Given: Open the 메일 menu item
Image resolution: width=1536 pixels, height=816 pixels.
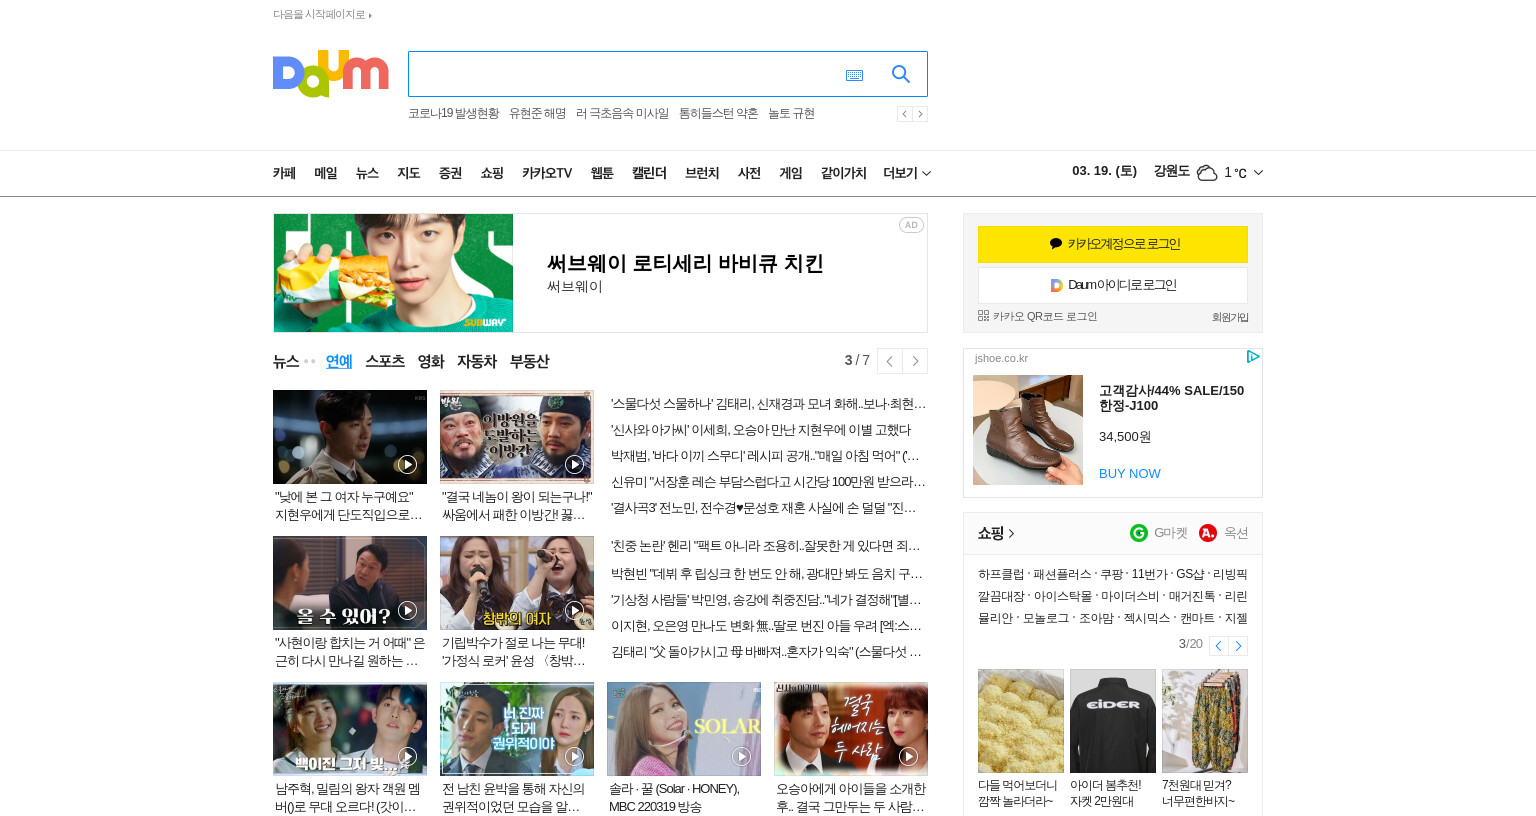Looking at the screenshot, I should pyautogui.click(x=326, y=173).
